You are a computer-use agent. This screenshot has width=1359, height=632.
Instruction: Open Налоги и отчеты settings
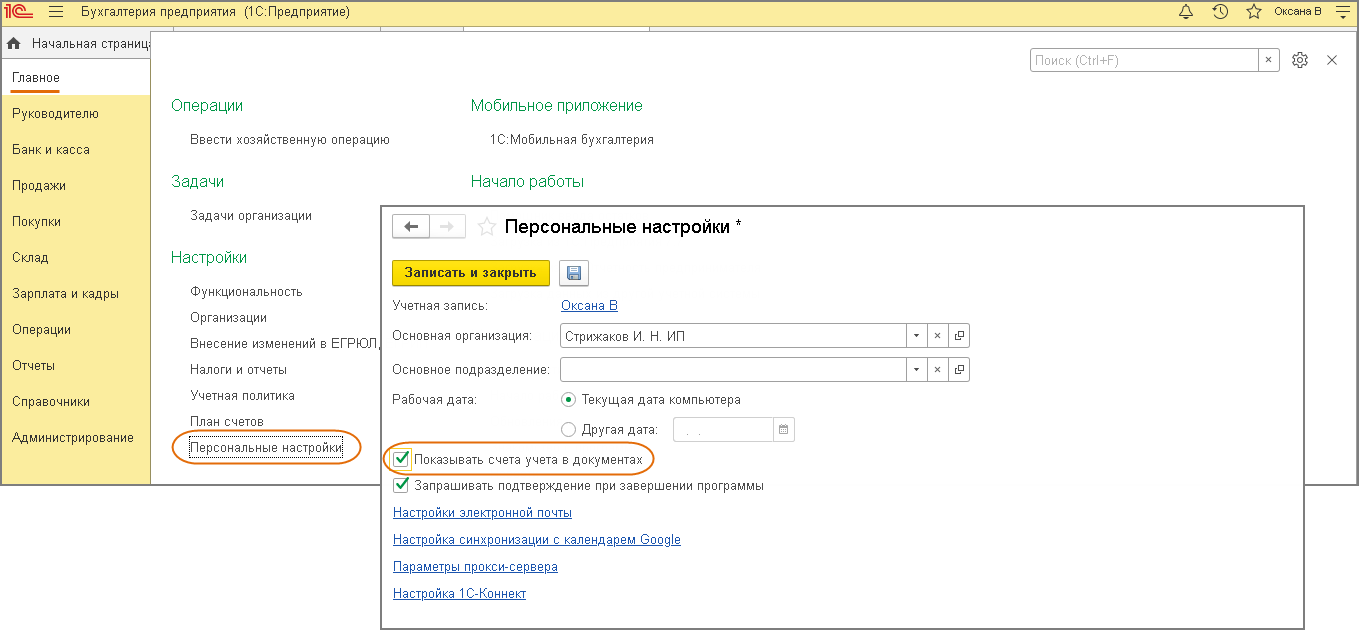[x=238, y=370]
